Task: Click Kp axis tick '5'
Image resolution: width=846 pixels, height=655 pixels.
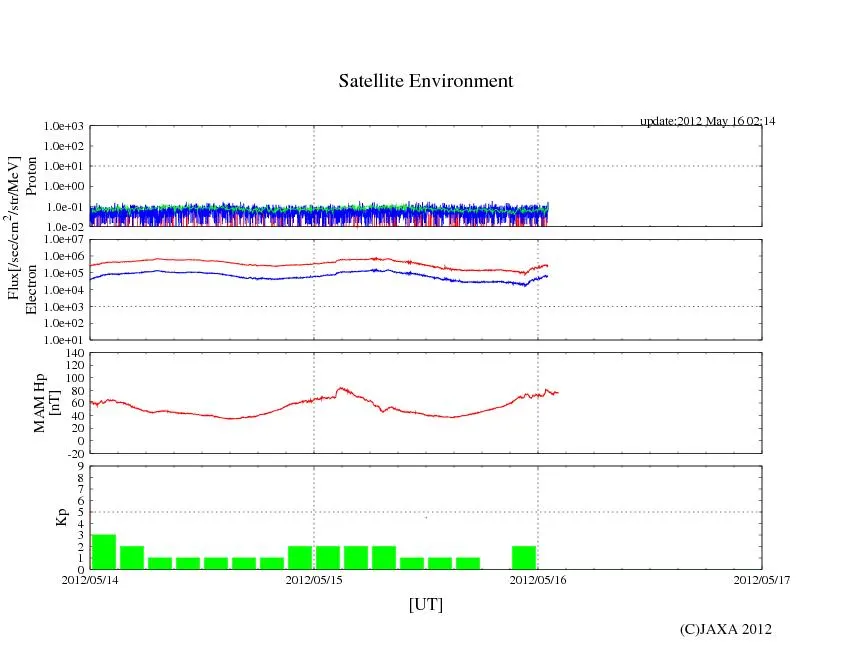Action: click(x=80, y=512)
